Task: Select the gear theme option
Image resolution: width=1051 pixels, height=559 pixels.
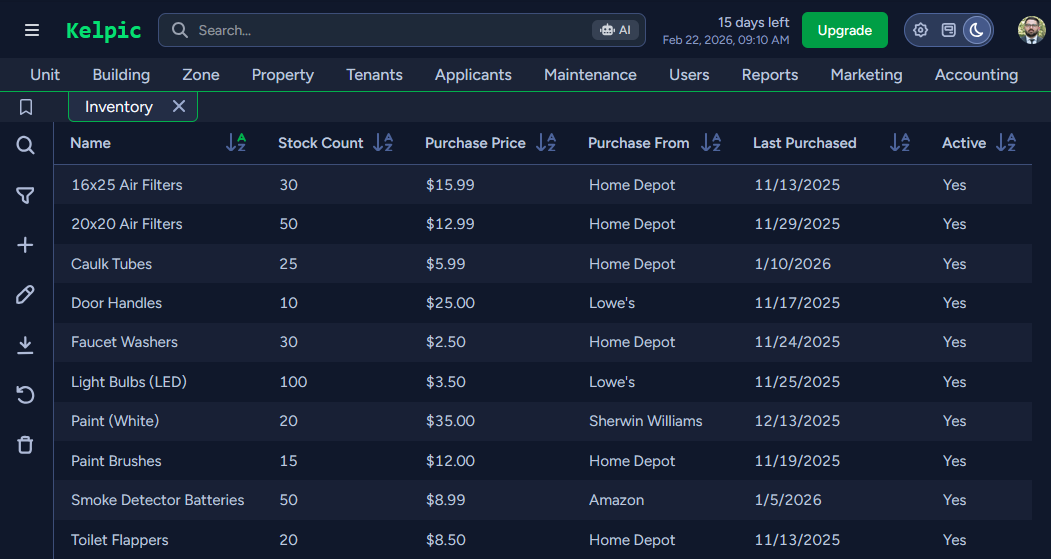Action: (920, 30)
